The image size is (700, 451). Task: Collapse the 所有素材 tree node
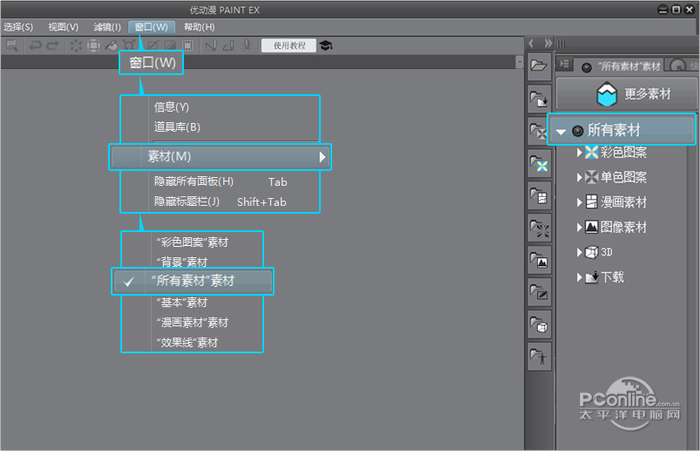[561, 131]
